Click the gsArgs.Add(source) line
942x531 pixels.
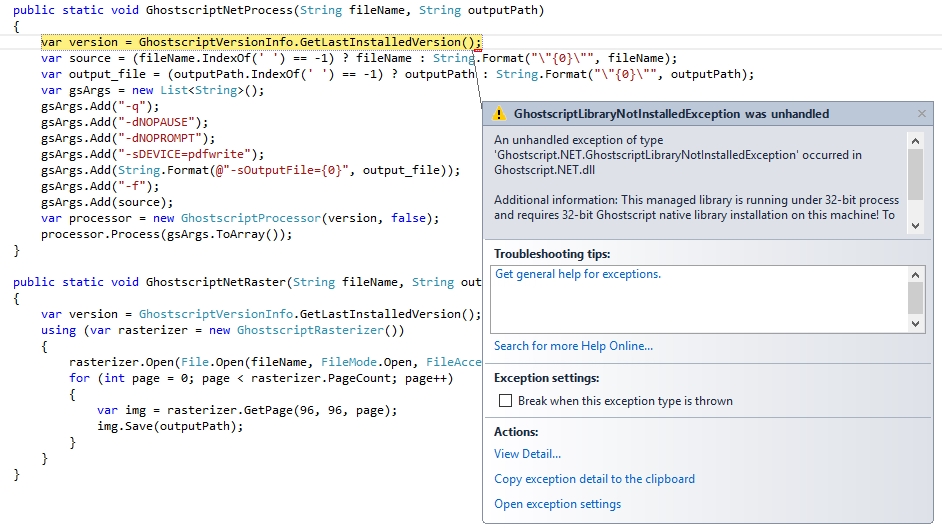pos(107,202)
